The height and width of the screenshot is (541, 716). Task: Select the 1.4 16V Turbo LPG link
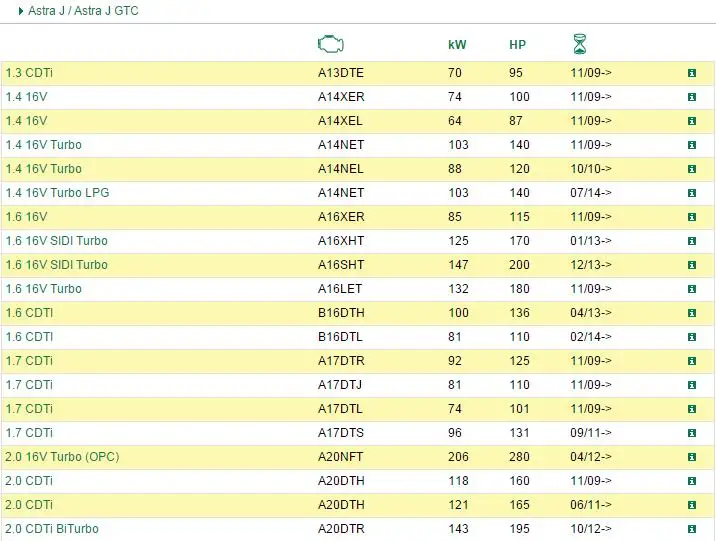point(58,193)
